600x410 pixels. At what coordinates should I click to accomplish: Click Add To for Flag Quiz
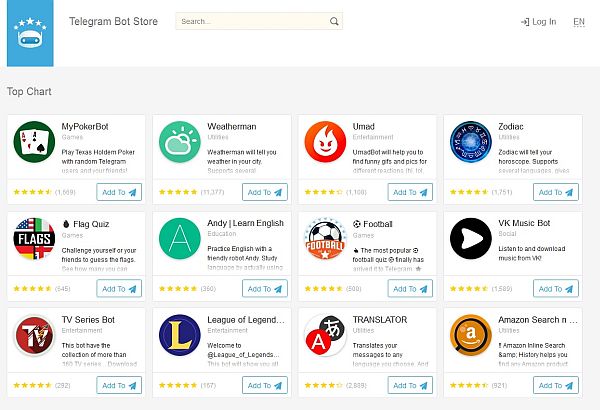pyautogui.click(x=119, y=289)
